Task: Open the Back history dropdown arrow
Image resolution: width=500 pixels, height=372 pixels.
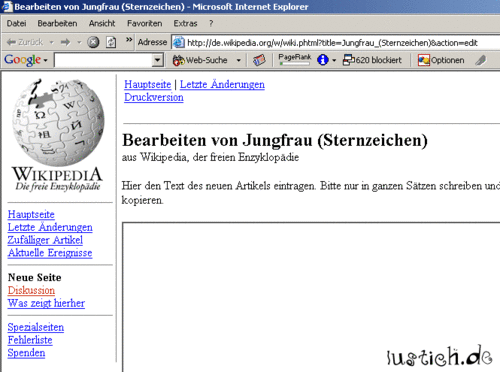Action: click(x=51, y=42)
